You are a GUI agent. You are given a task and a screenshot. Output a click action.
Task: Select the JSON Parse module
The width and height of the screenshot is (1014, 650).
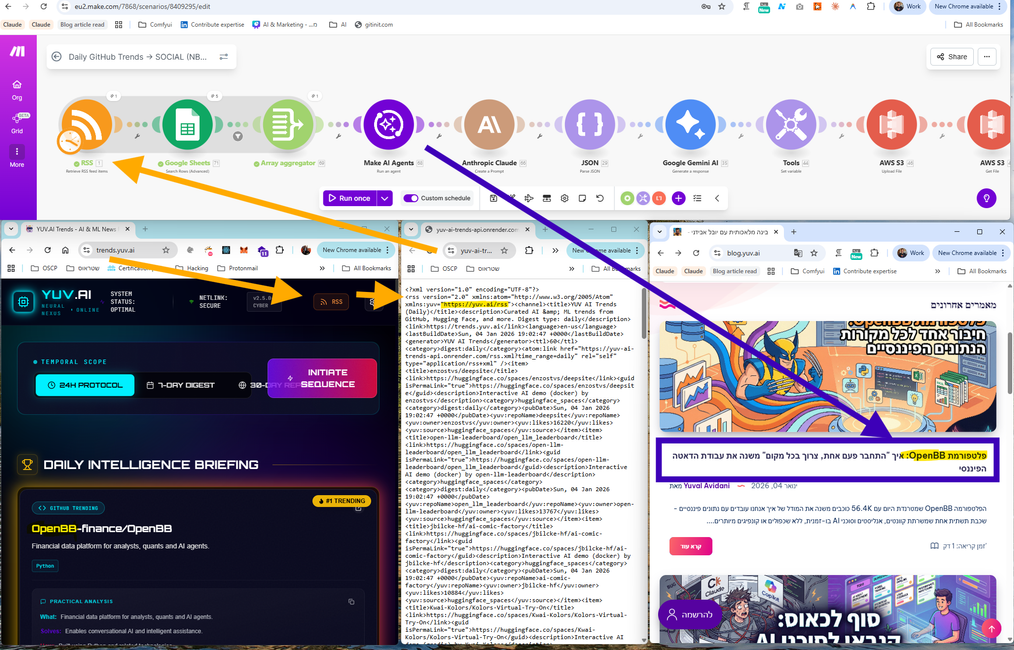(590, 124)
